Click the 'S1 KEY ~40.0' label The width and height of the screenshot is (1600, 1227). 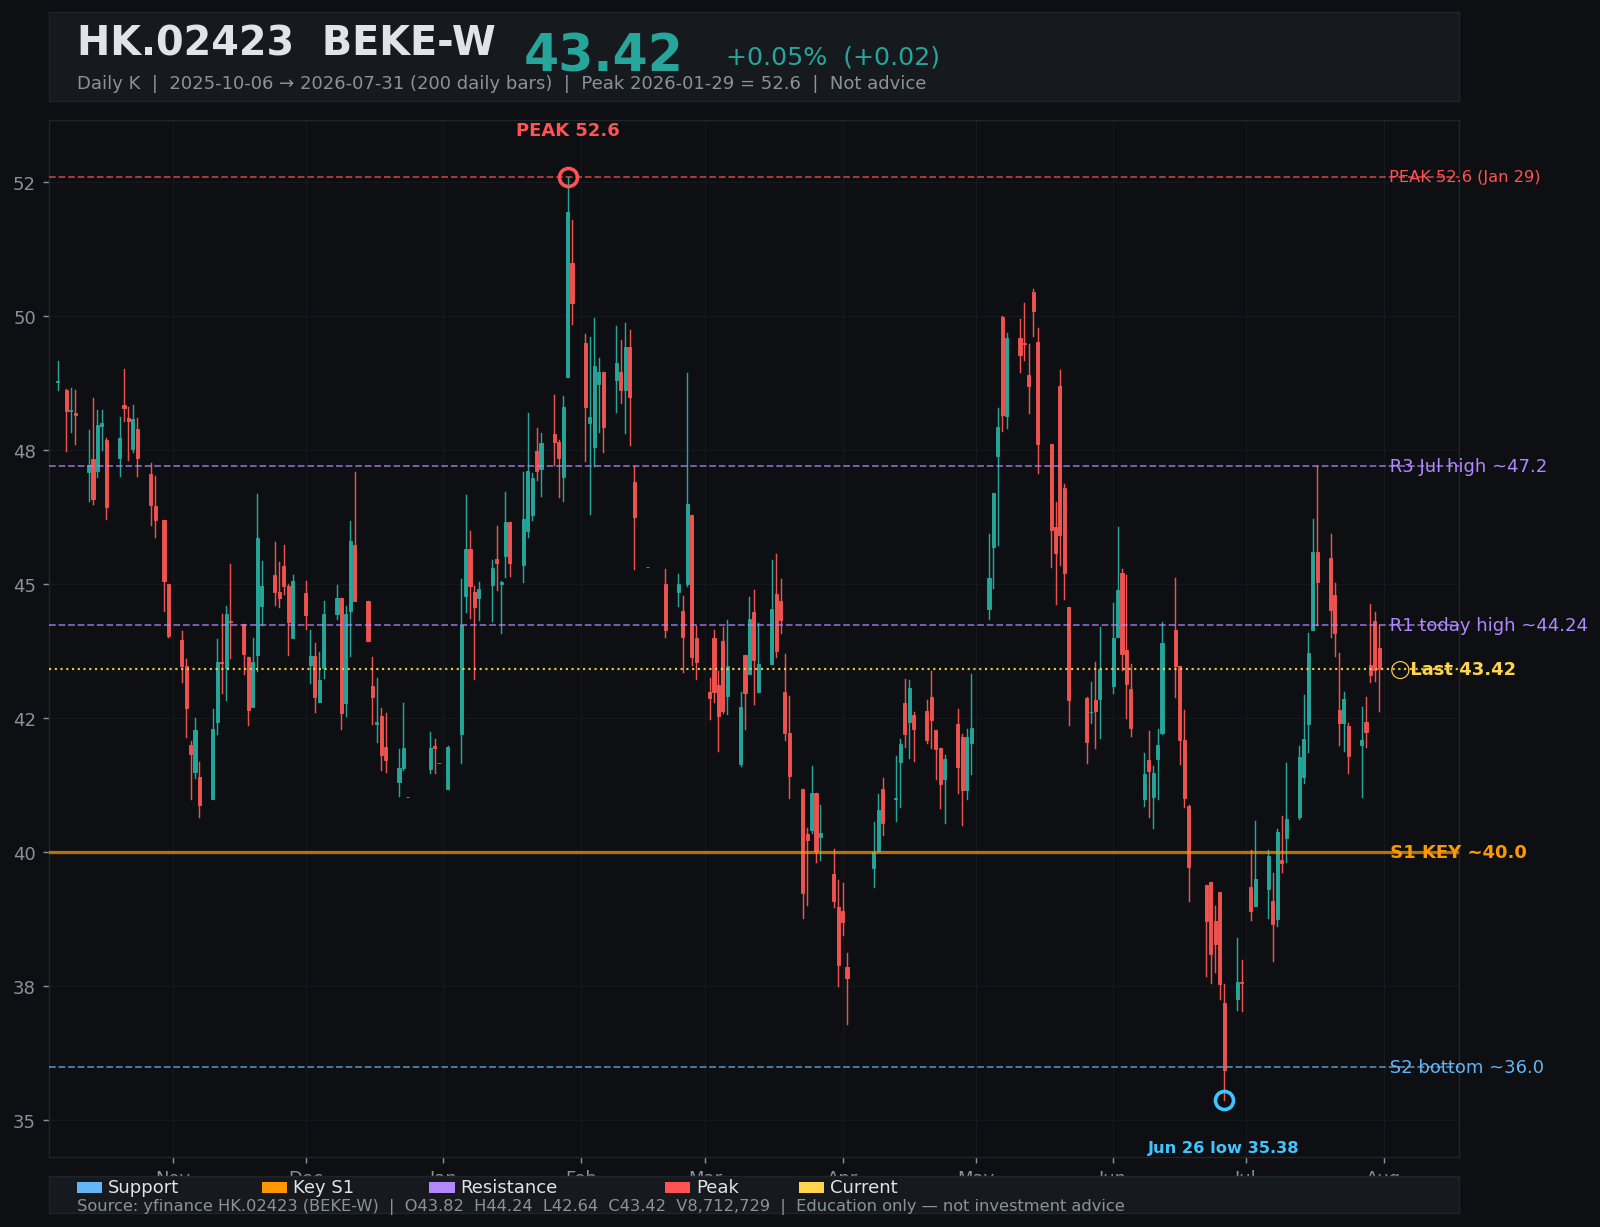click(1458, 852)
